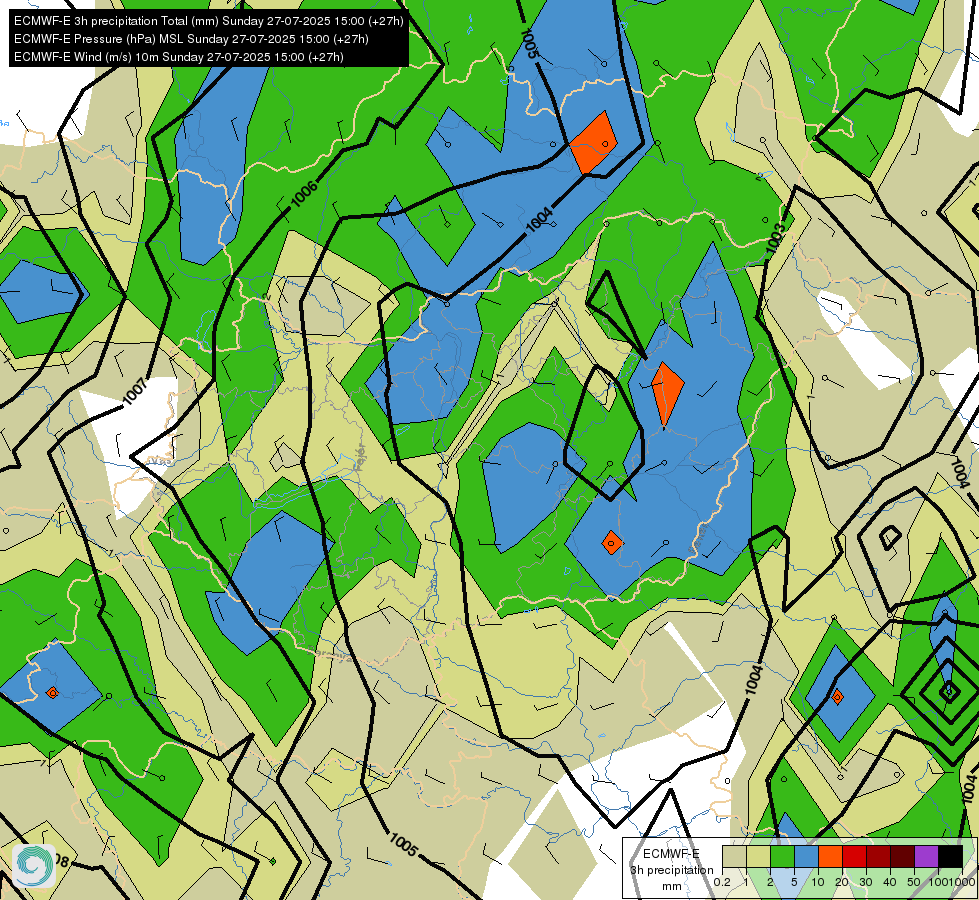This screenshot has height=900, width=979.
Task: Pick the purple 50 mm legend swatch
Action: [926, 857]
